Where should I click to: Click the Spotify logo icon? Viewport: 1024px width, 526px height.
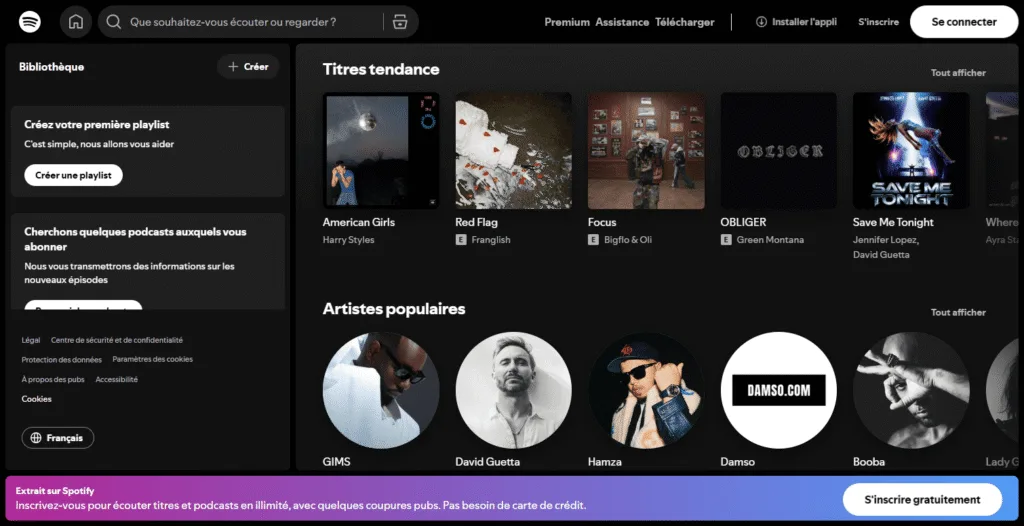pyautogui.click(x=30, y=22)
